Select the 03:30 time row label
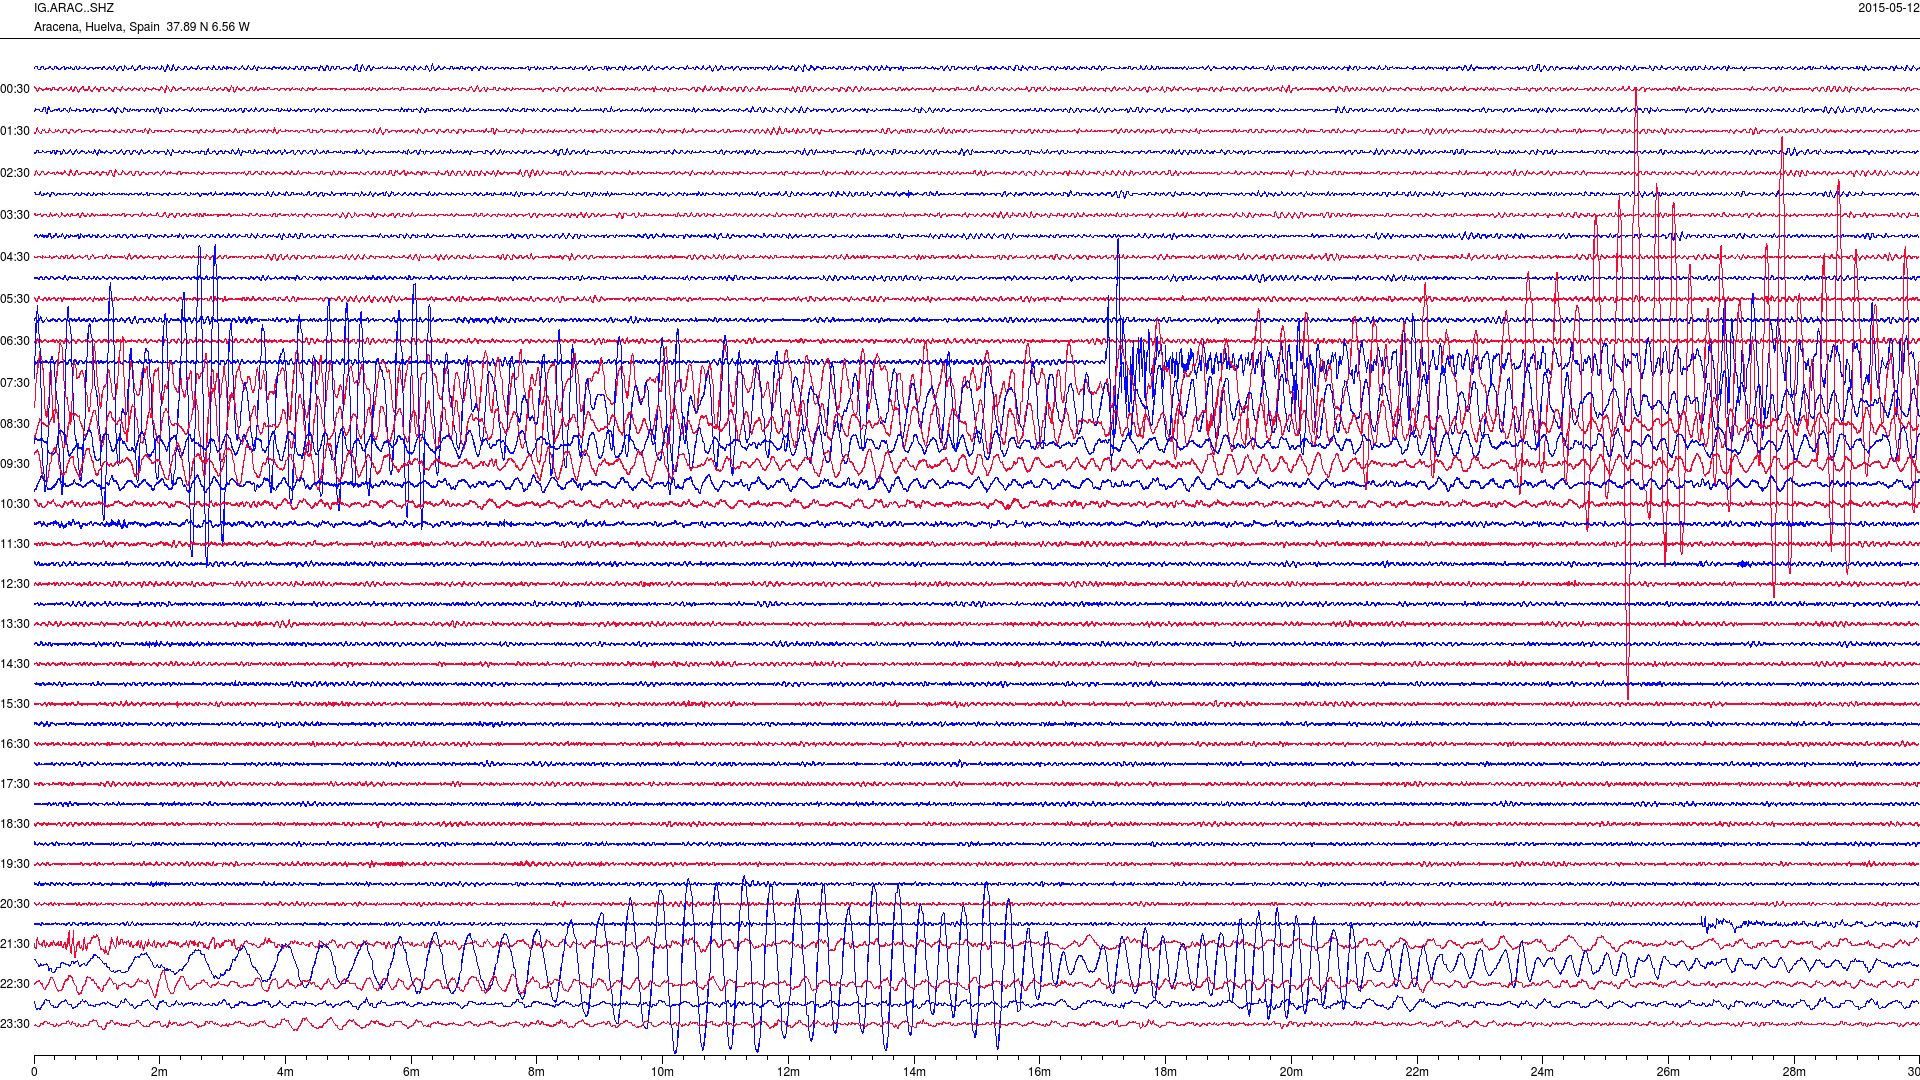Screen dimensions: 1920x1080 15,215
